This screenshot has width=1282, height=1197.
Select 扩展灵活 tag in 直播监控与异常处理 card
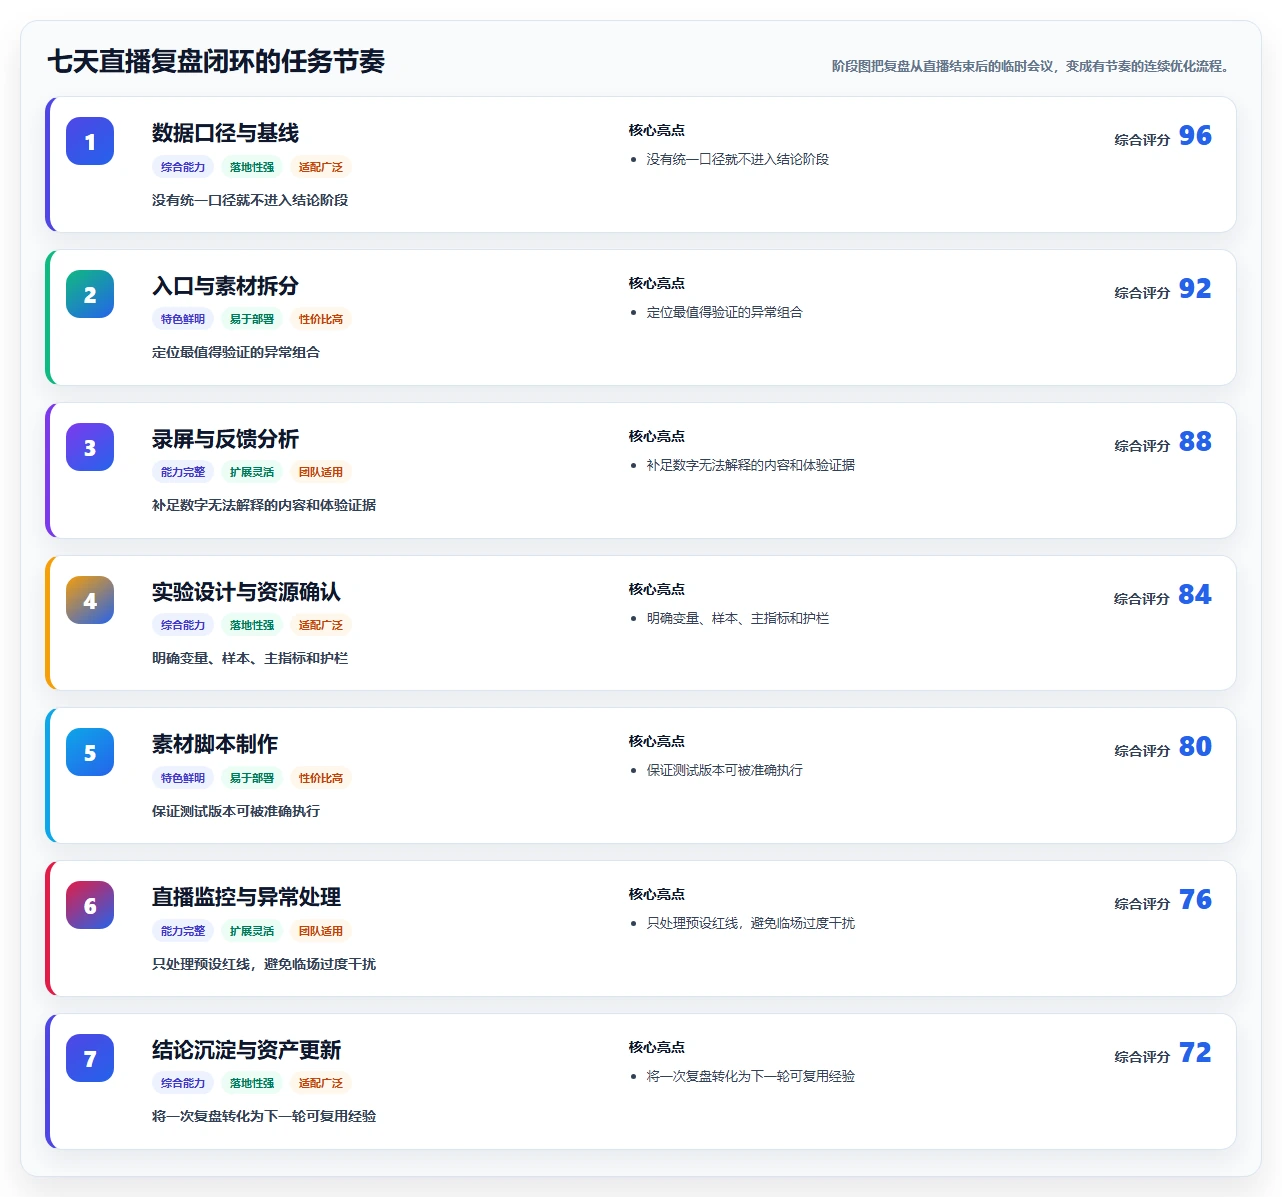pyautogui.click(x=252, y=931)
